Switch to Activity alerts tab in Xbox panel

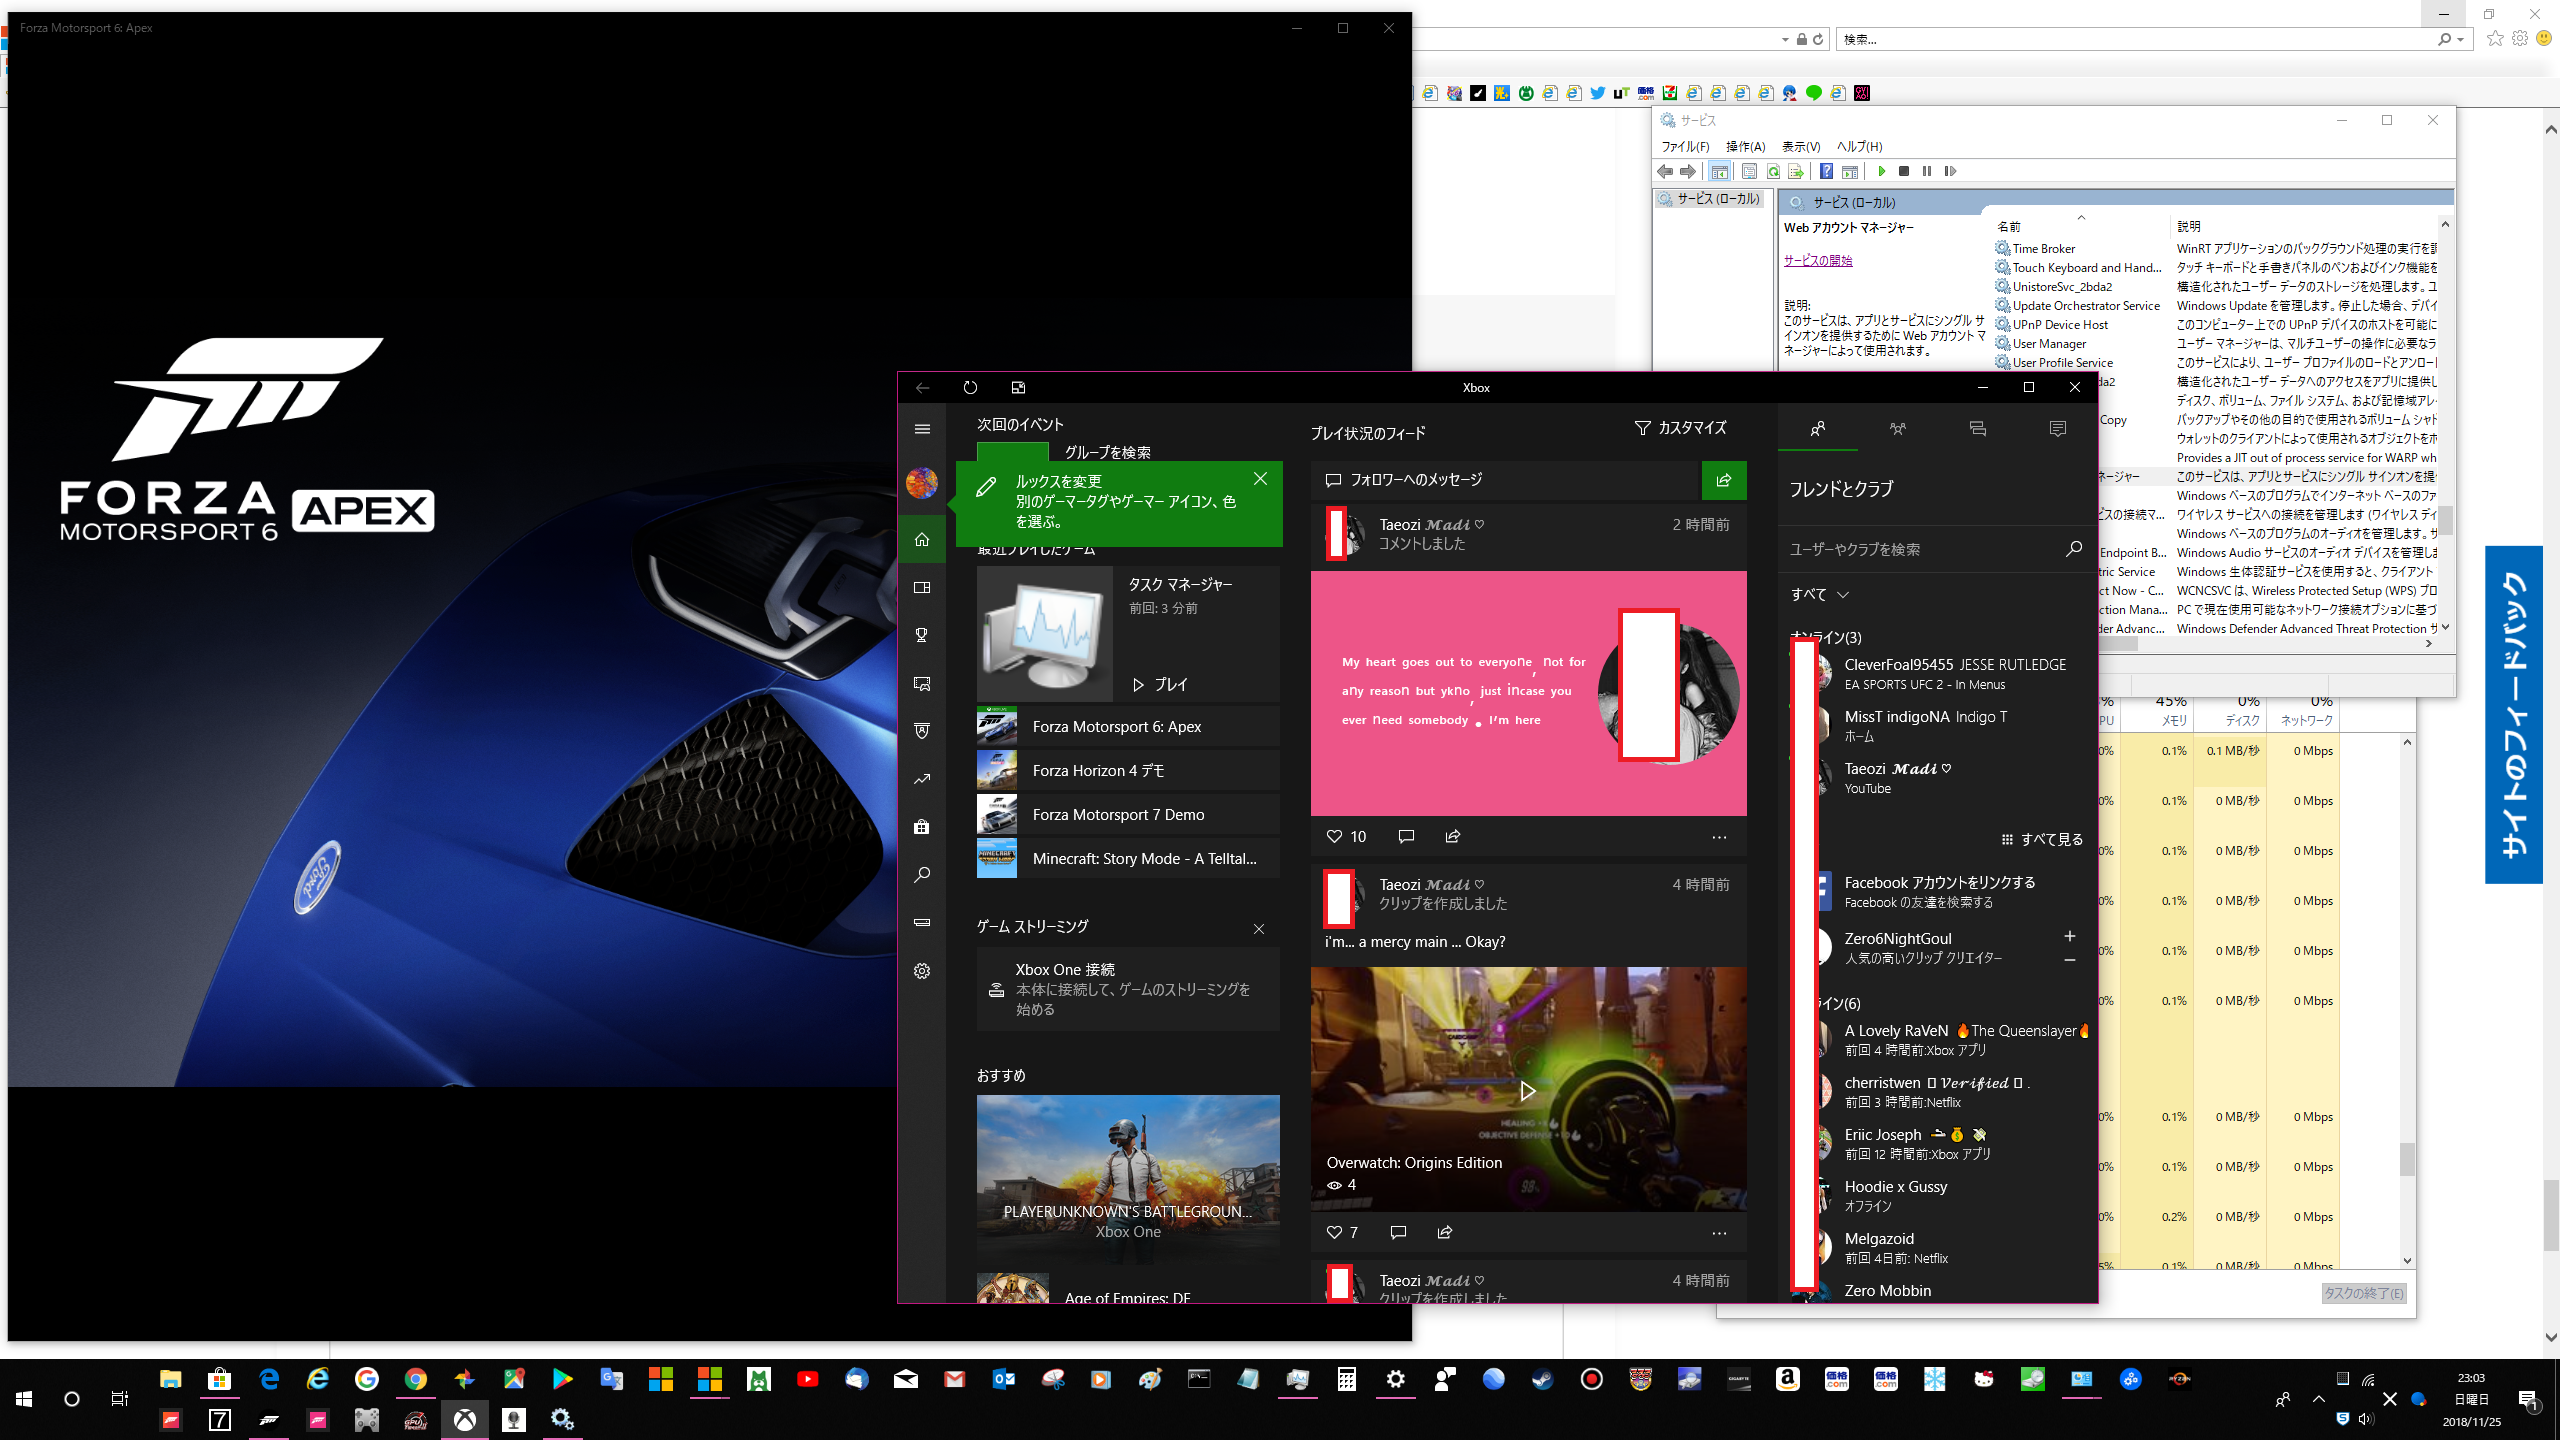2058,429
